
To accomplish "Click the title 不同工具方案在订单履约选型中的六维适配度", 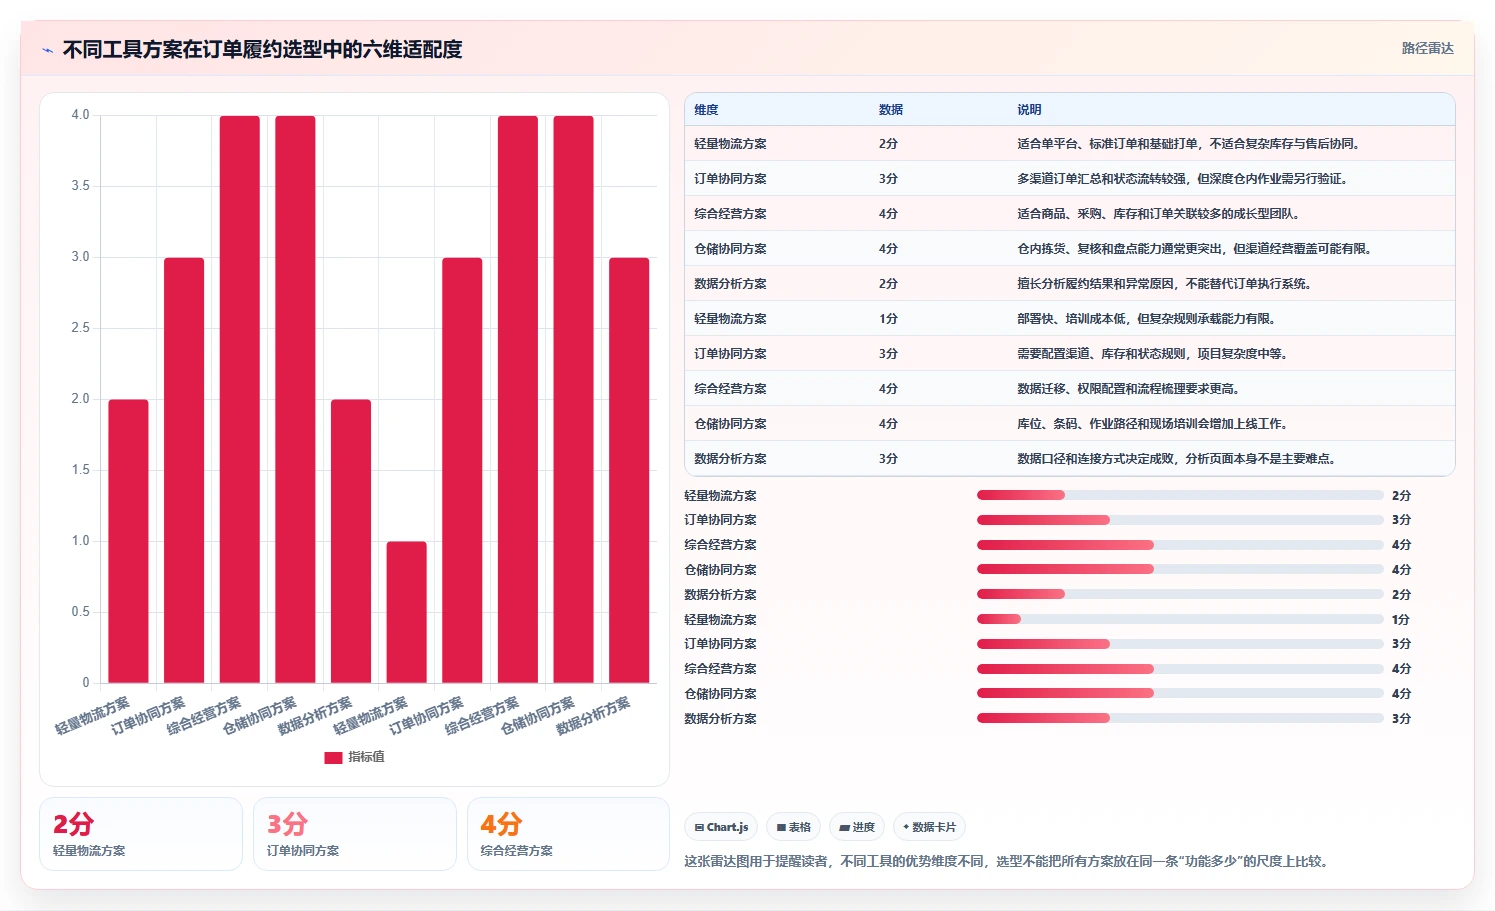I will coord(262,49).
